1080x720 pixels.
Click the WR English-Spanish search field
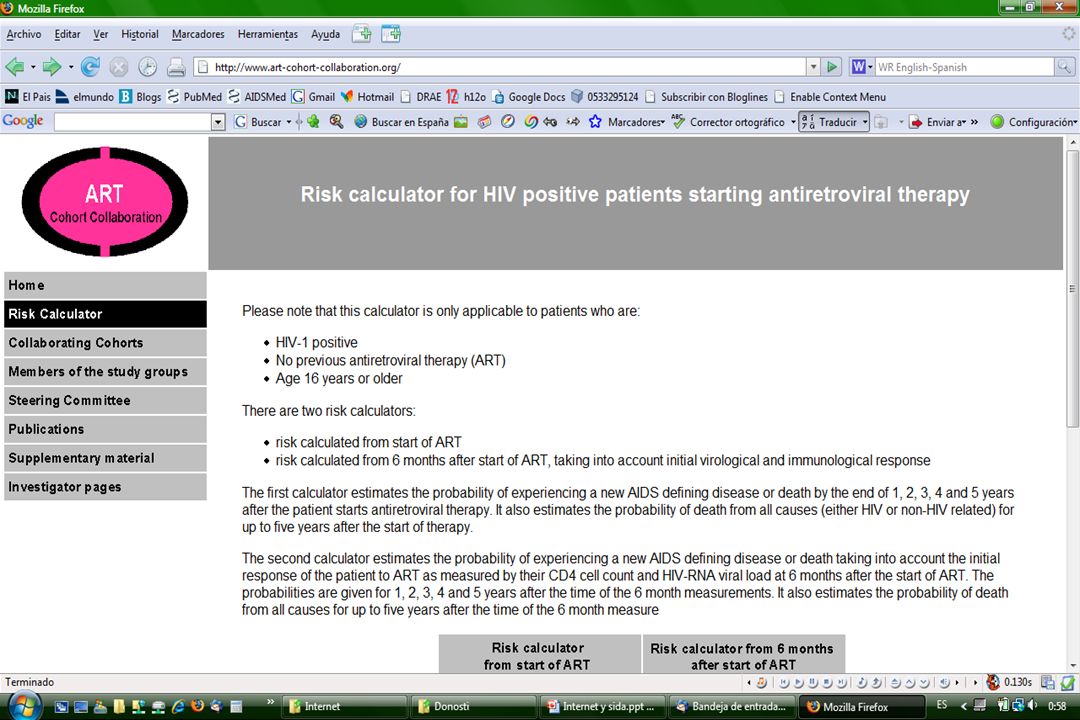[x=964, y=67]
